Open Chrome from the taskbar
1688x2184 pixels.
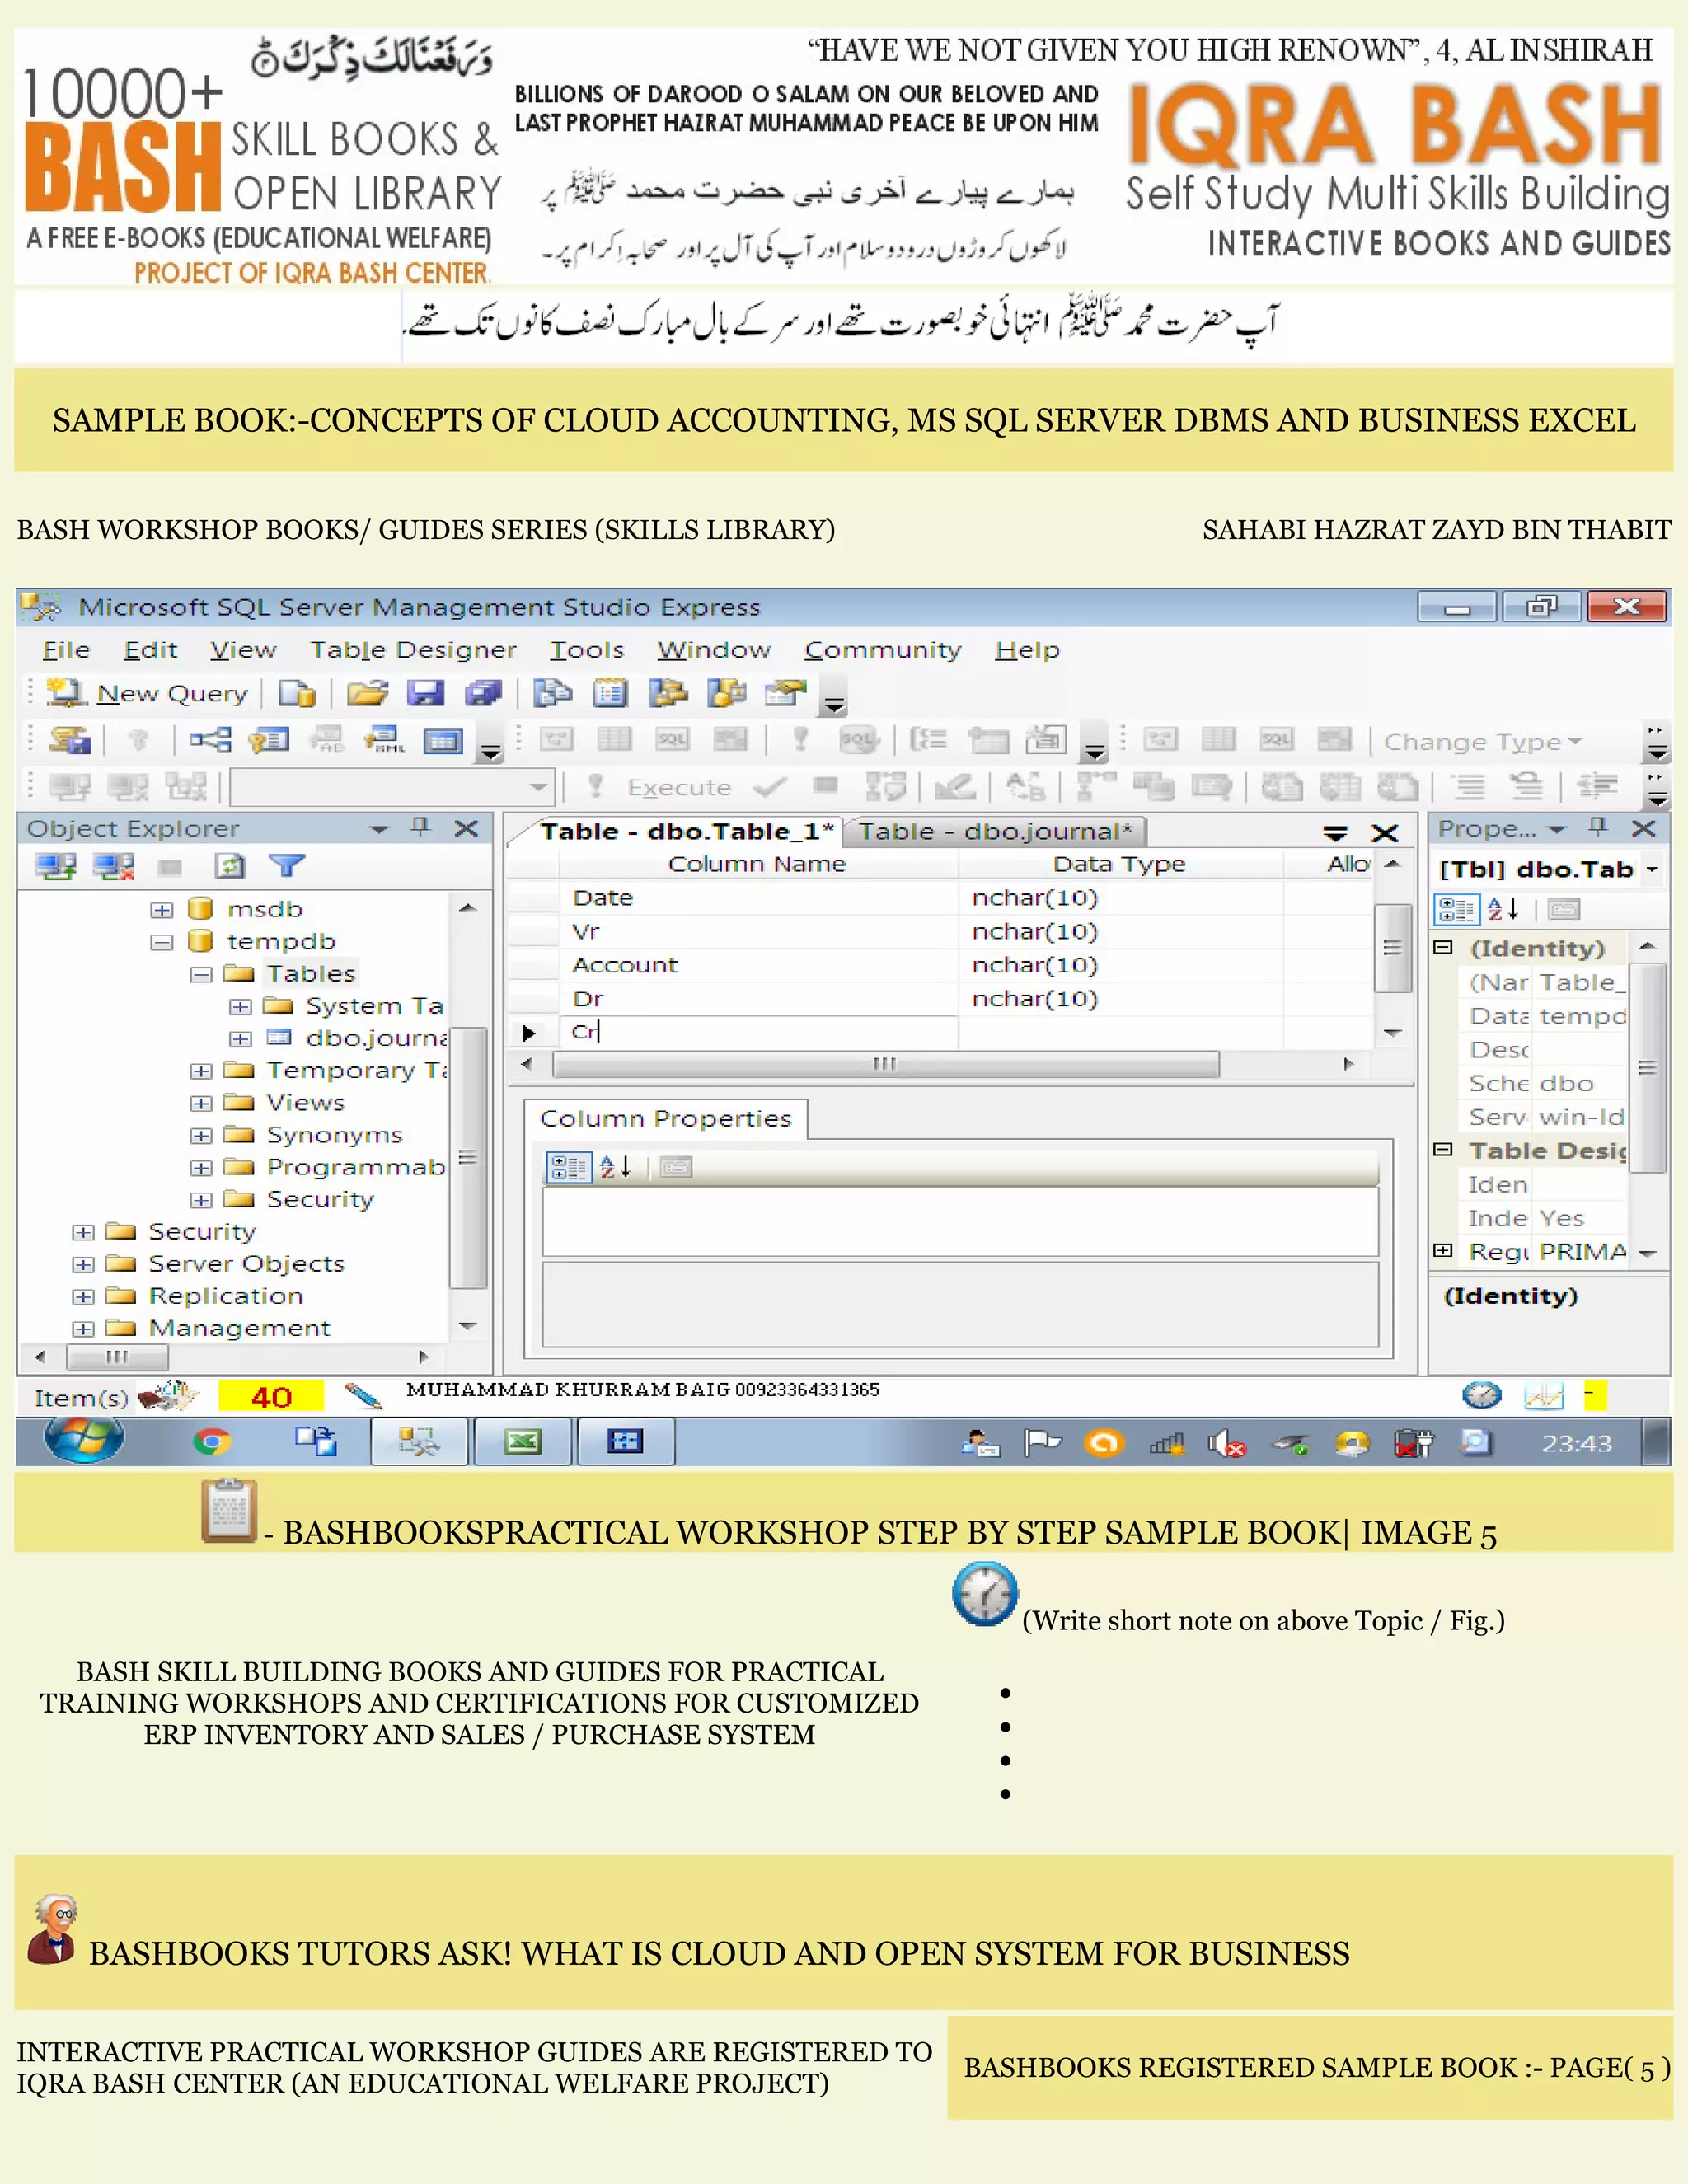pyautogui.click(x=212, y=1442)
